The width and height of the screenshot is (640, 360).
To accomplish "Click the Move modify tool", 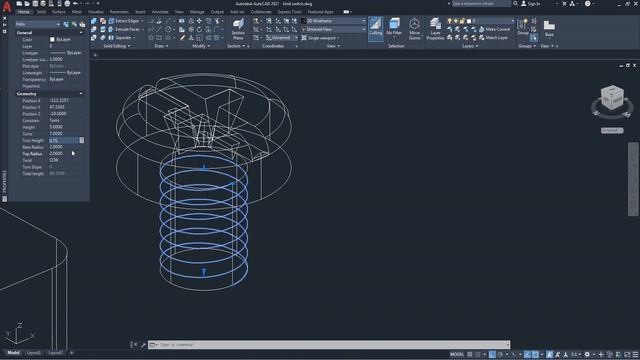I will [x=199, y=21].
